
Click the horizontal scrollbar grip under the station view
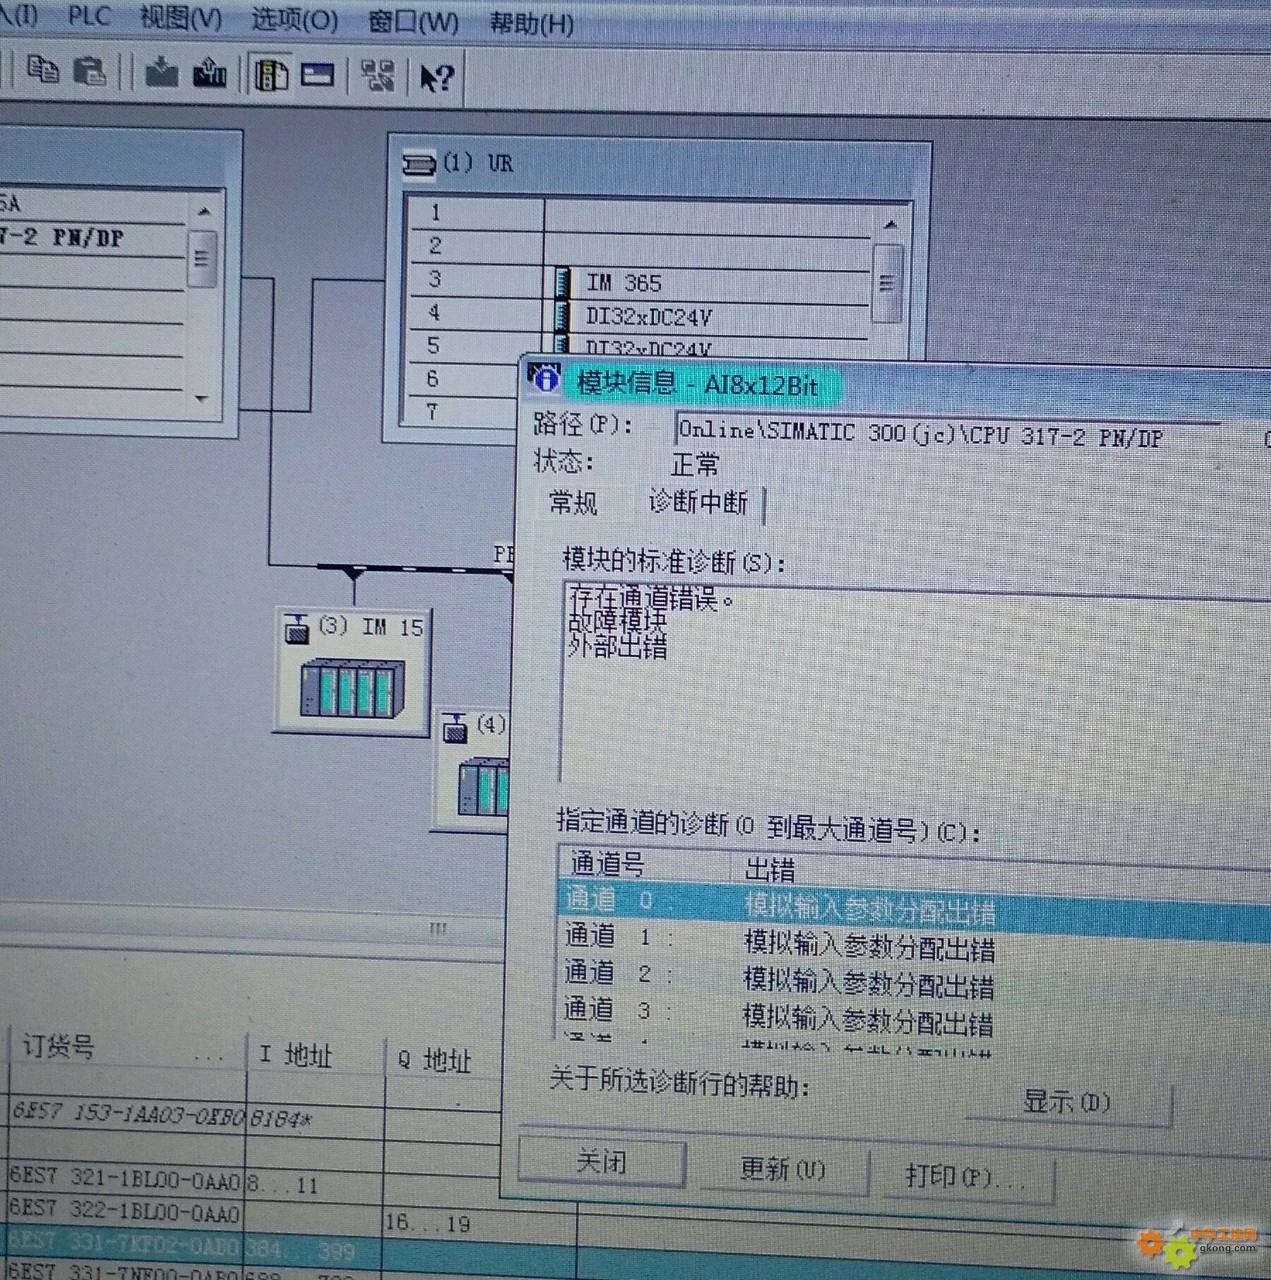click(x=438, y=929)
